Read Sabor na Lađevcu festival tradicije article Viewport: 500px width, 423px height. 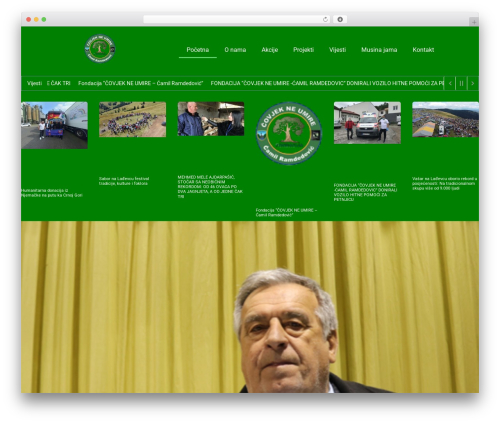[124, 181]
